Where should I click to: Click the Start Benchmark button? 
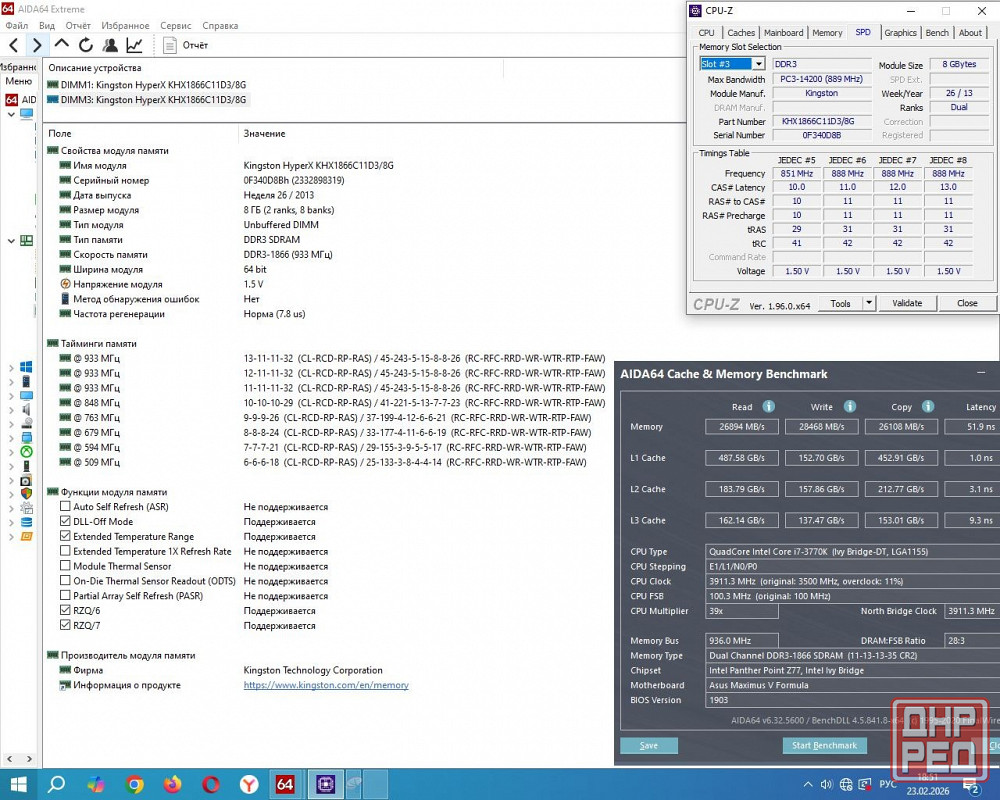click(x=824, y=745)
